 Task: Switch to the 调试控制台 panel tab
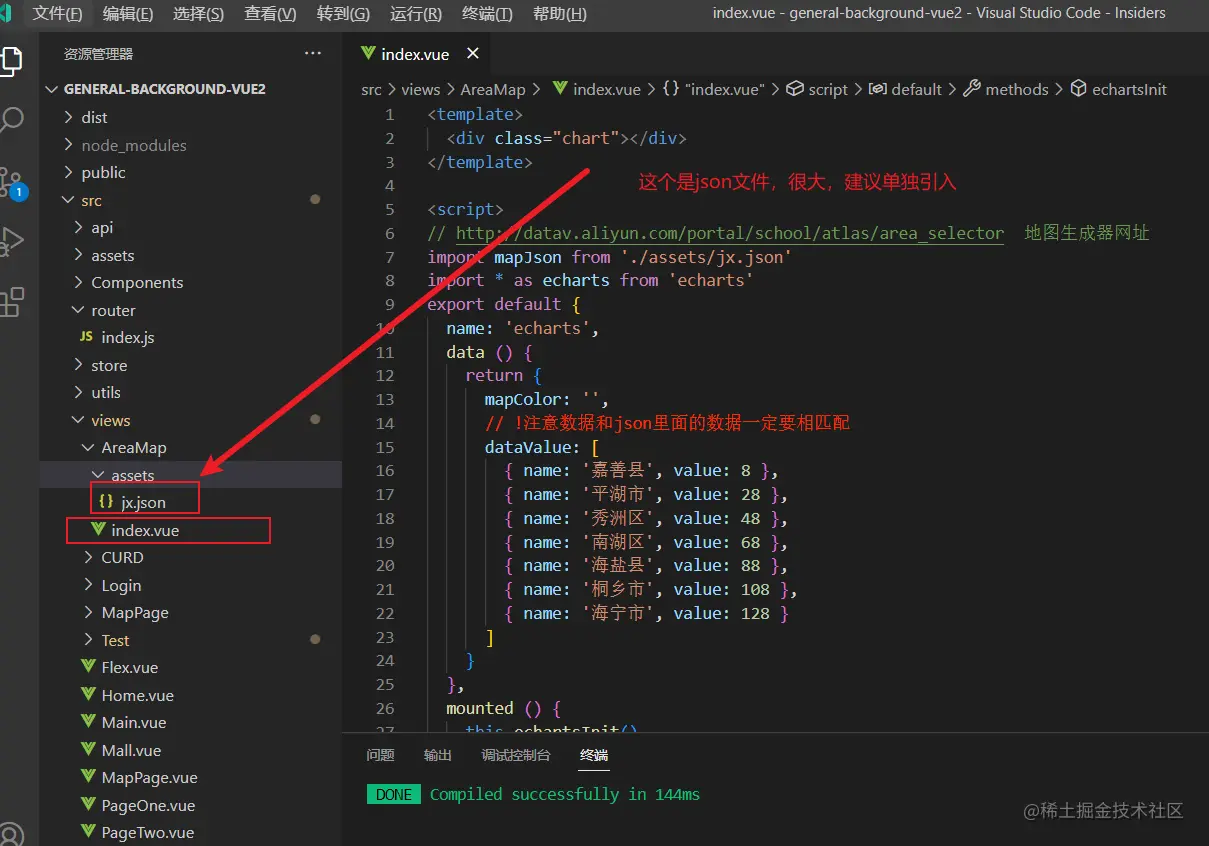[x=515, y=755]
